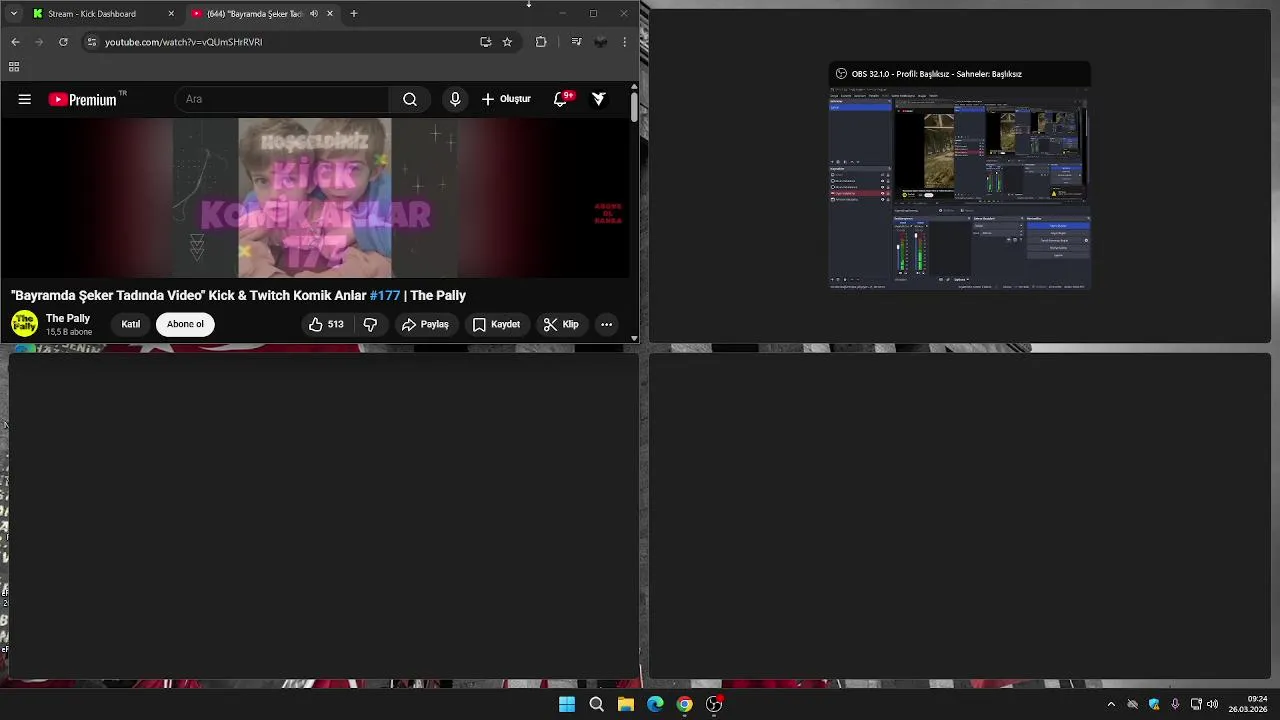Dislike the video with thumbs down
Image resolution: width=1280 pixels, height=720 pixels.
(371, 324)
